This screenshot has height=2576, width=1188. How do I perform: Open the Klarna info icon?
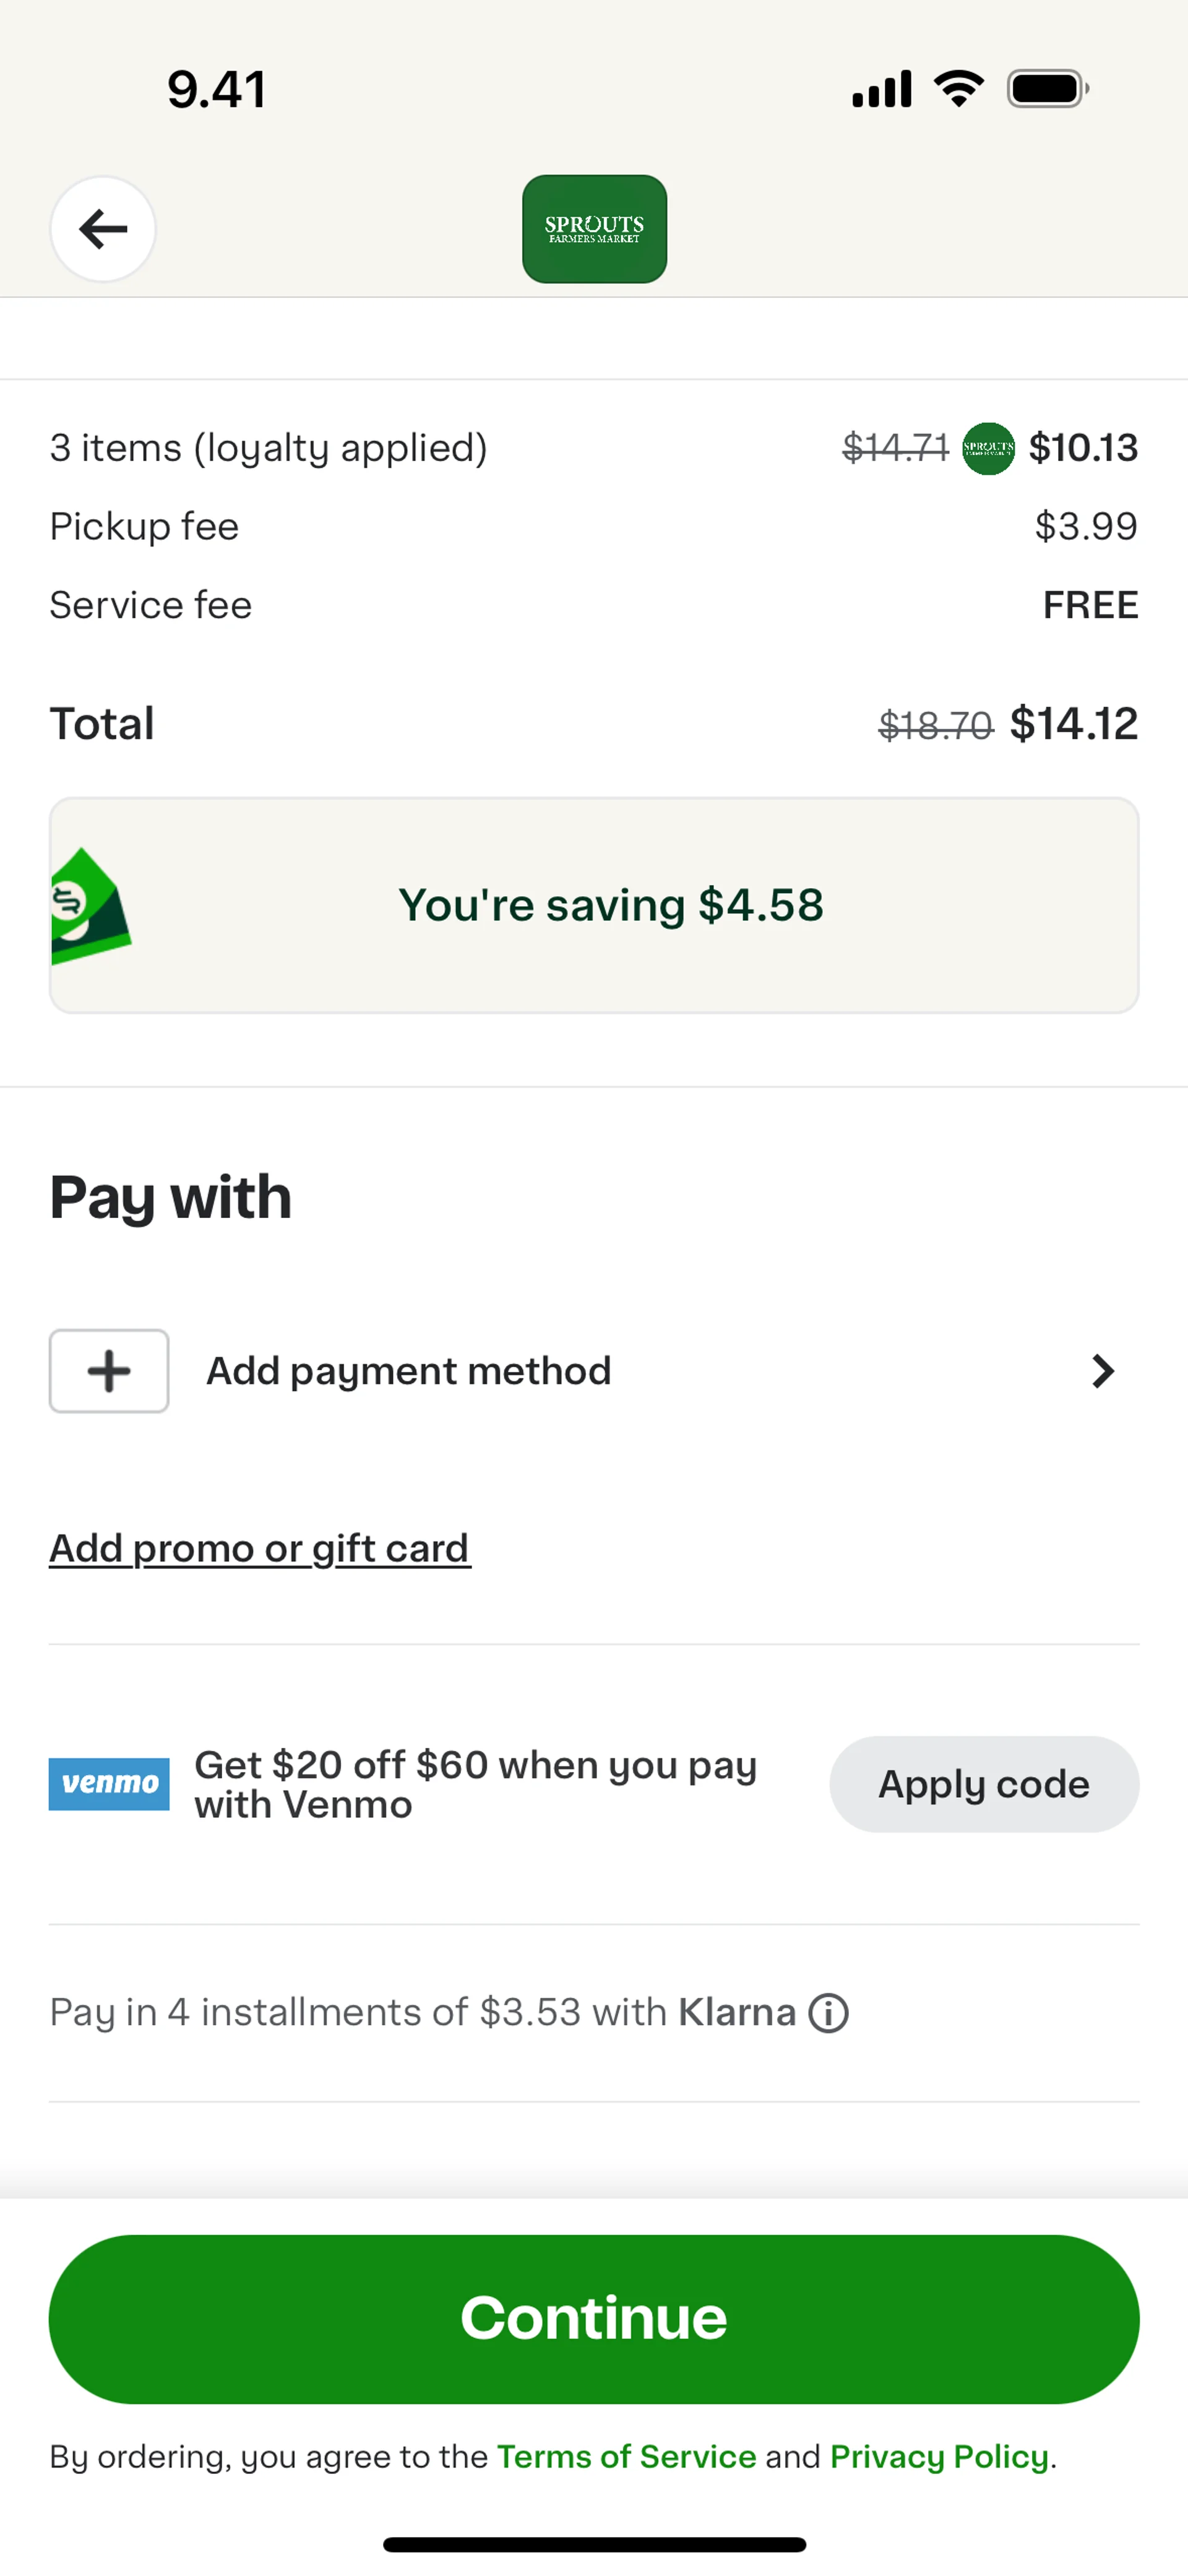coord(828,2013)
